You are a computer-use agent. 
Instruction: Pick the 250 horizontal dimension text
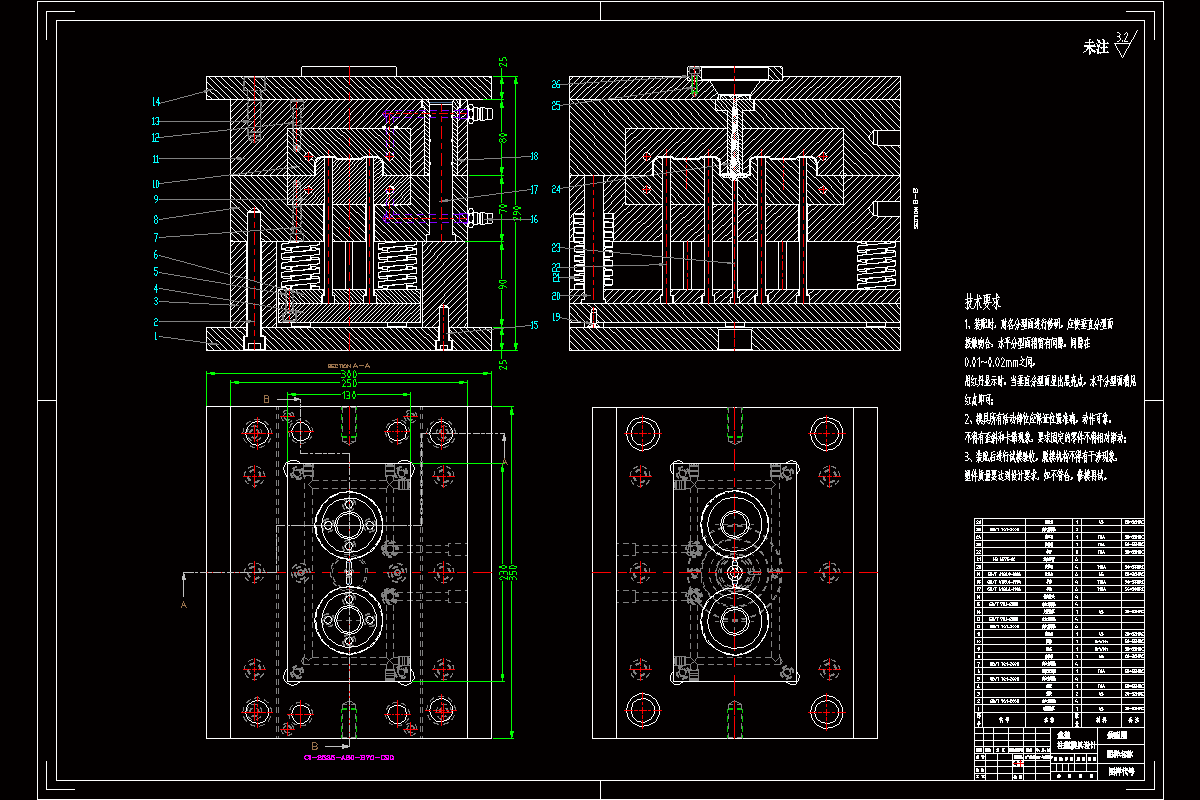(348, 384)
